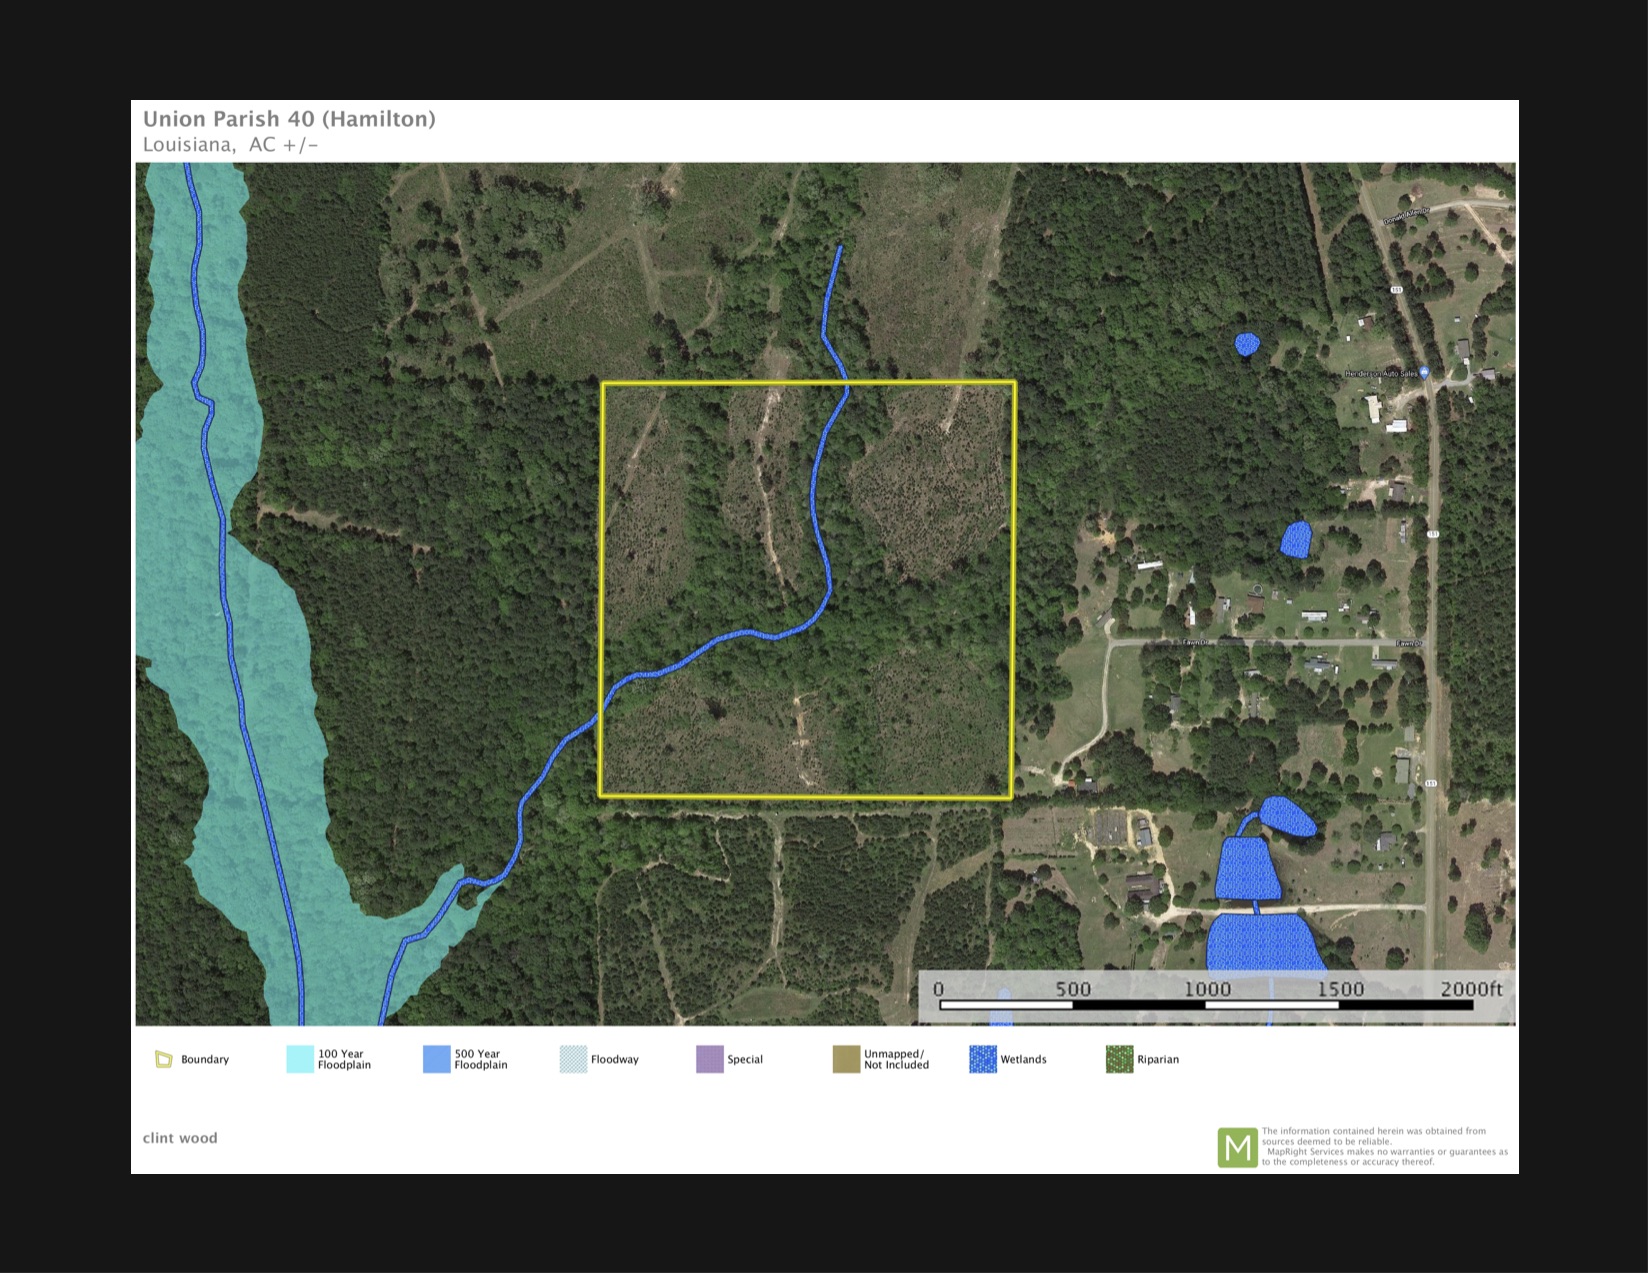1650x1275 pixels.
Task: Click the 1000 mark on scale bar
Action: [x=1207, y=989]
